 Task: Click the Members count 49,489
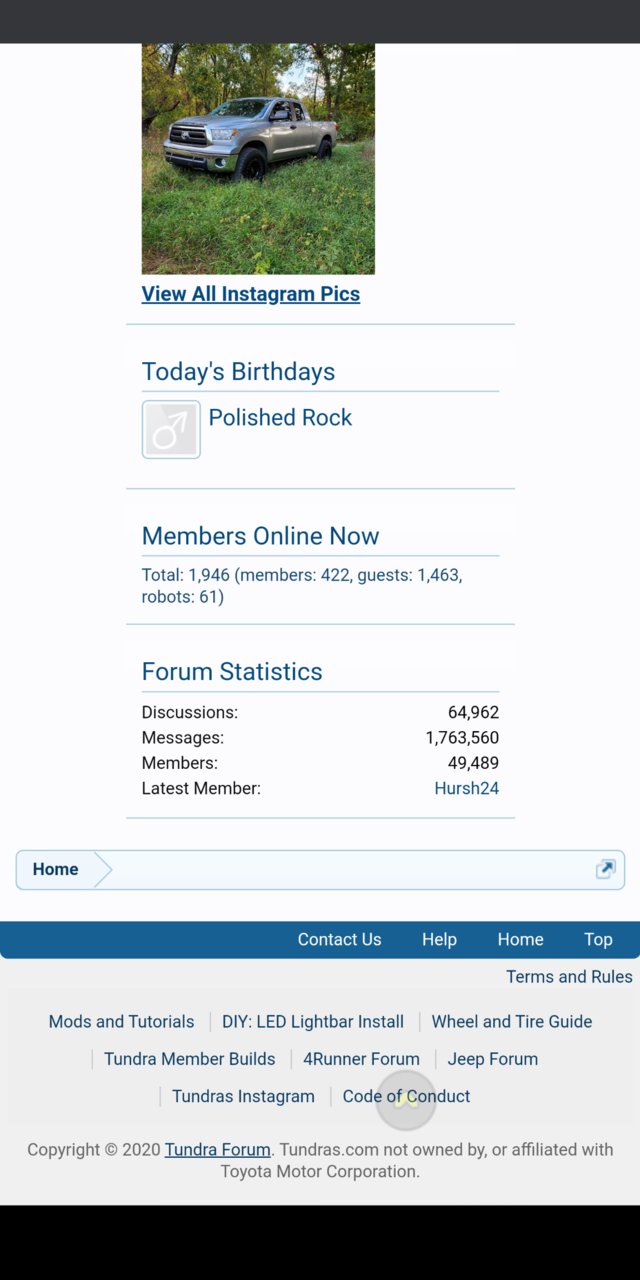point(473,763)
